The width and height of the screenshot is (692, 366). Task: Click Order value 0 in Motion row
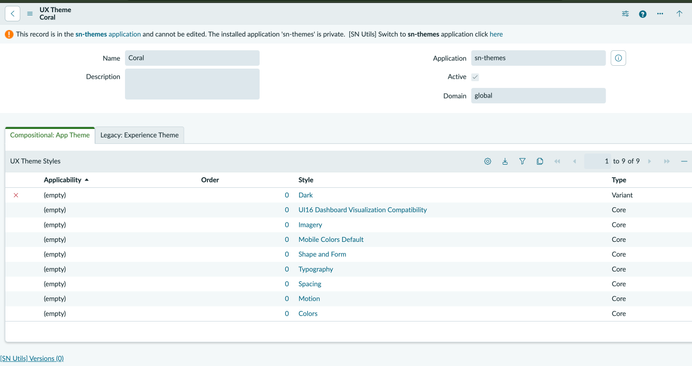point(287,299)
